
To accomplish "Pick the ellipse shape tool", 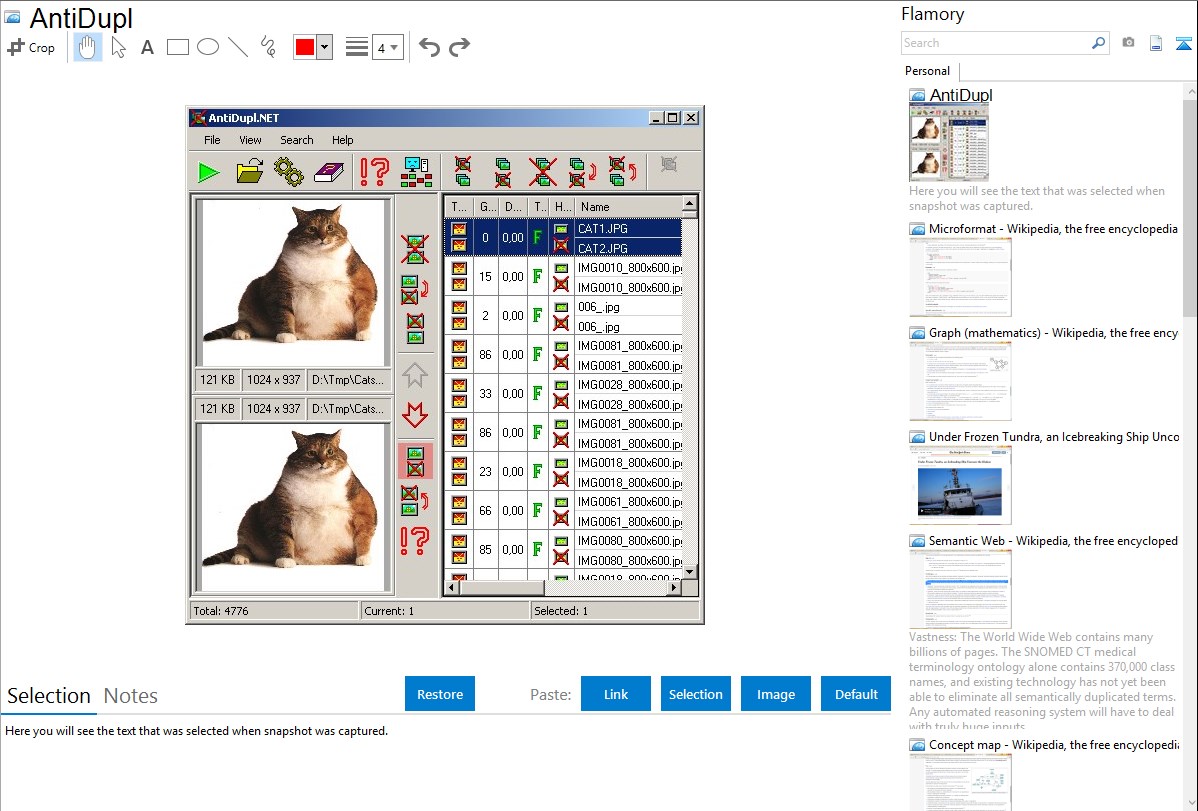I will [x=208, y=47].
